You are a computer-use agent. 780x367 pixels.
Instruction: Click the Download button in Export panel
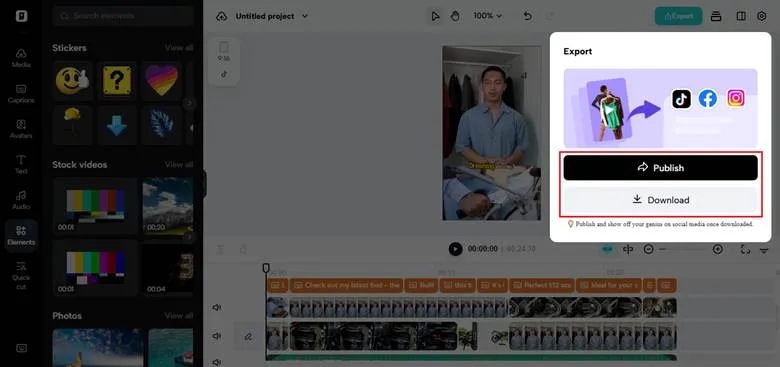click(660, 200)
